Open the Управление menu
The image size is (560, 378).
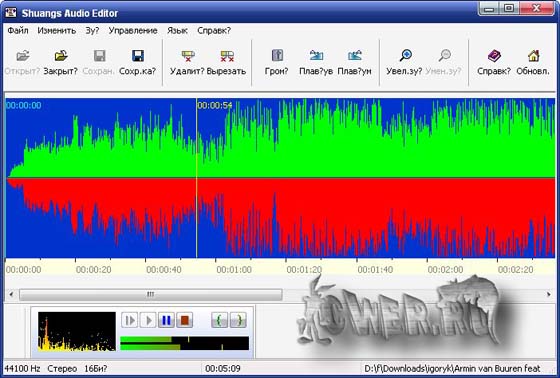(133, 31)
